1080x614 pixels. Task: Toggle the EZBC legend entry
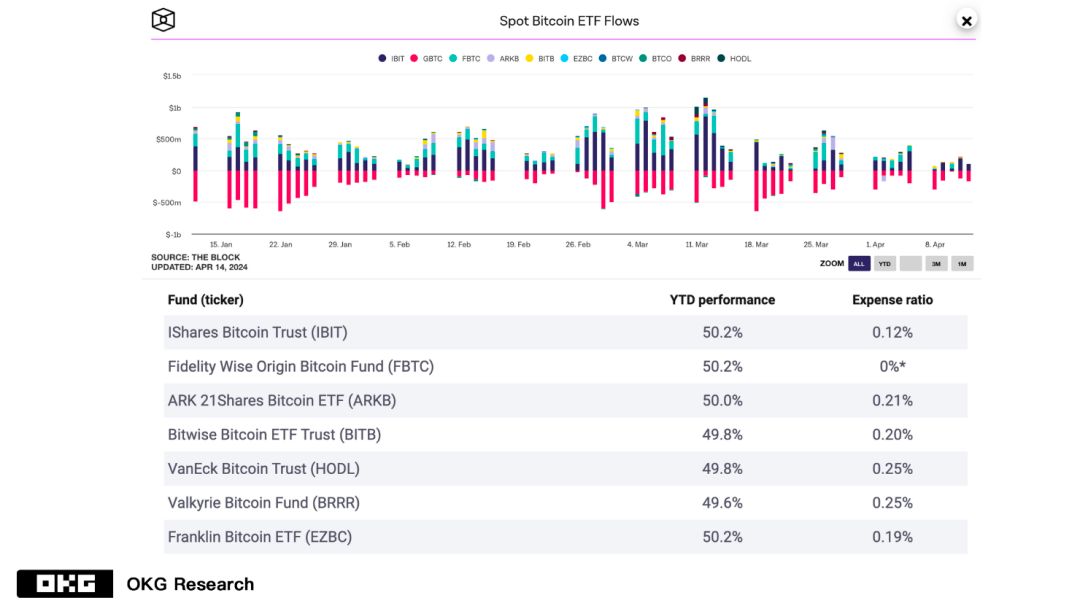[x=577, y=59]
